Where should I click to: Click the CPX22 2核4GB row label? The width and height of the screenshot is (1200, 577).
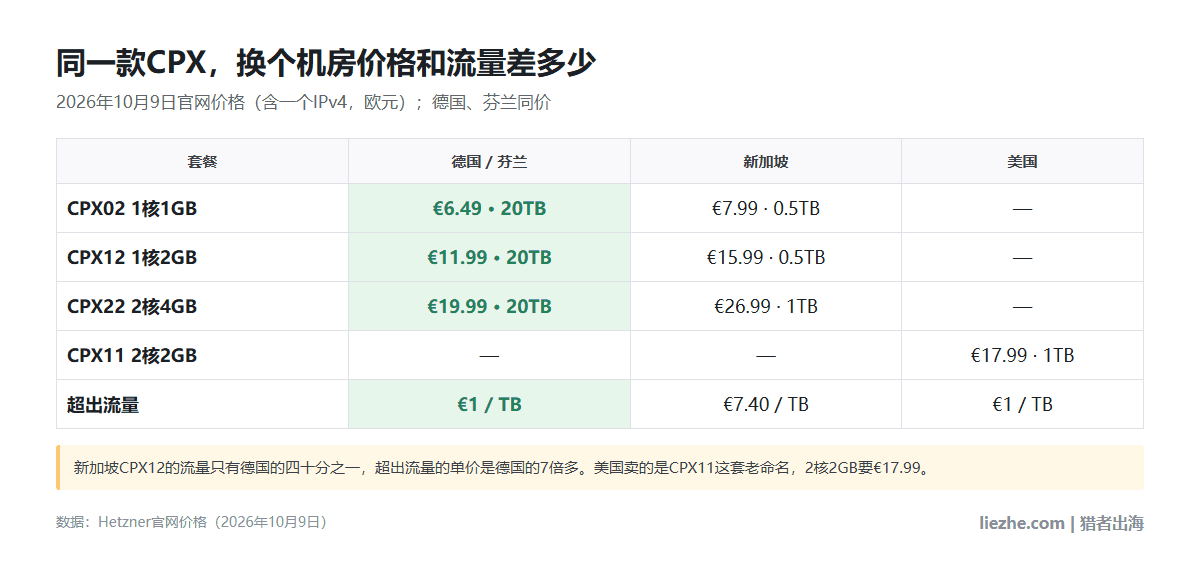132,307
